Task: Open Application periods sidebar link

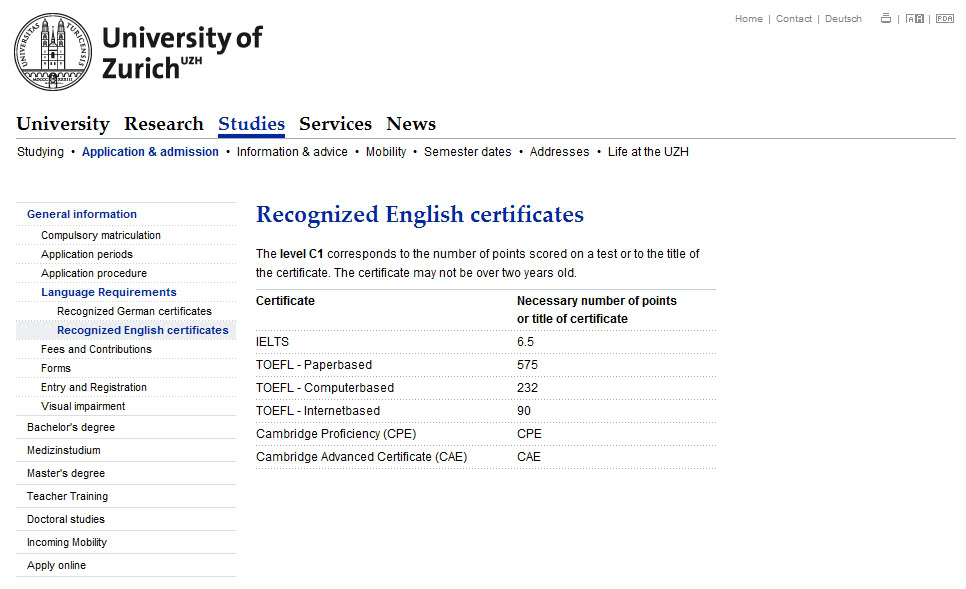Action: (87, 254)
